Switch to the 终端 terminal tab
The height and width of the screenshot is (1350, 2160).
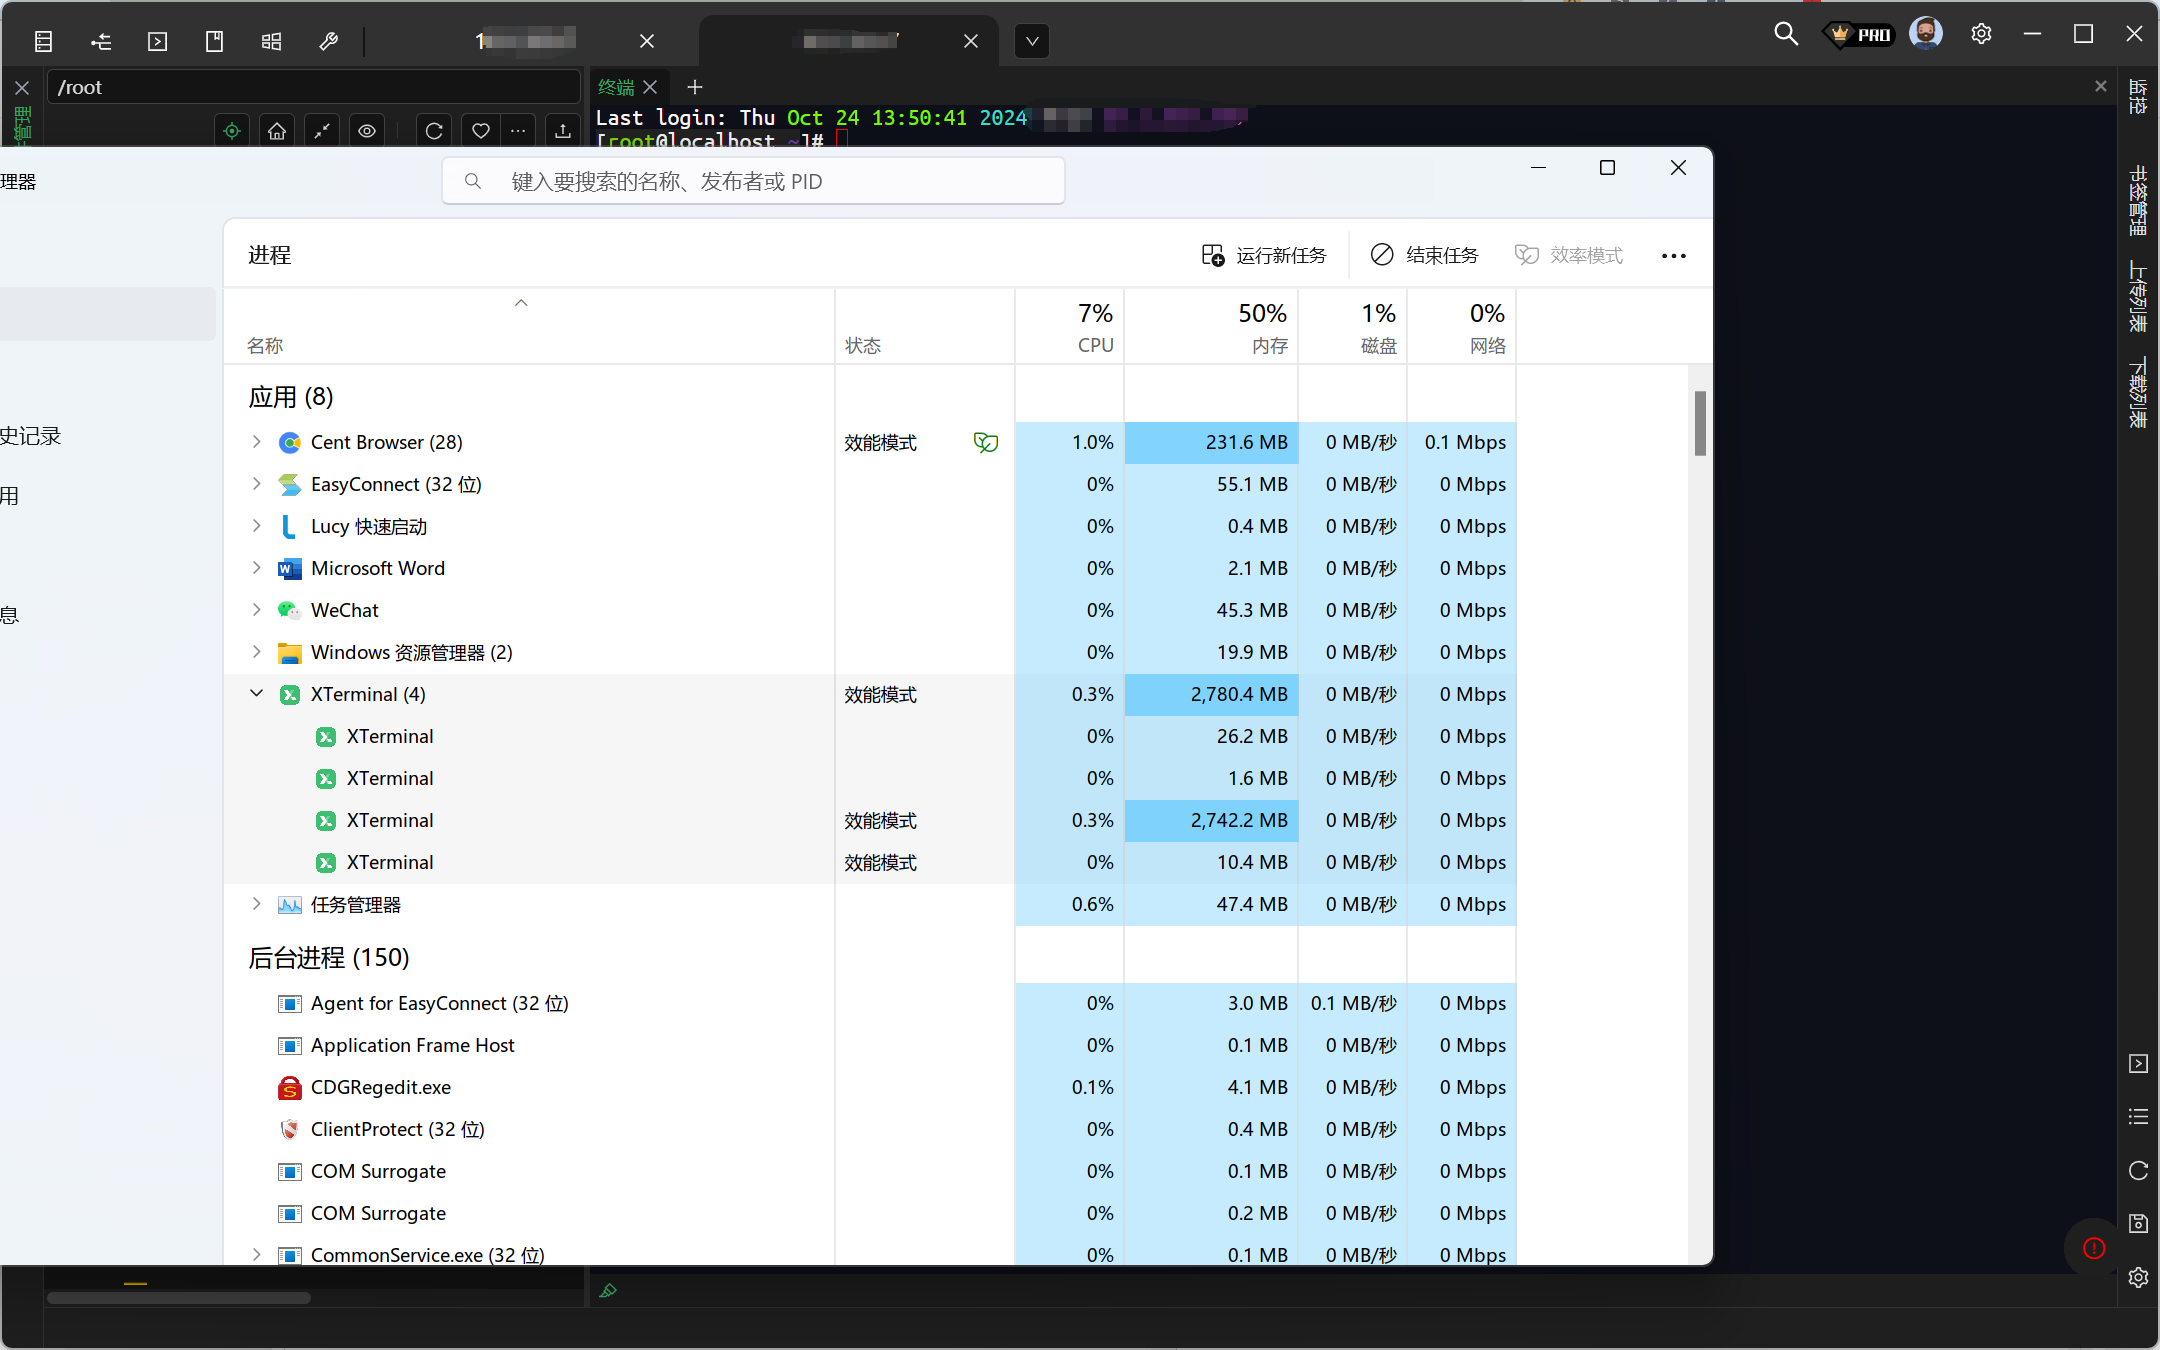[616, 87]
